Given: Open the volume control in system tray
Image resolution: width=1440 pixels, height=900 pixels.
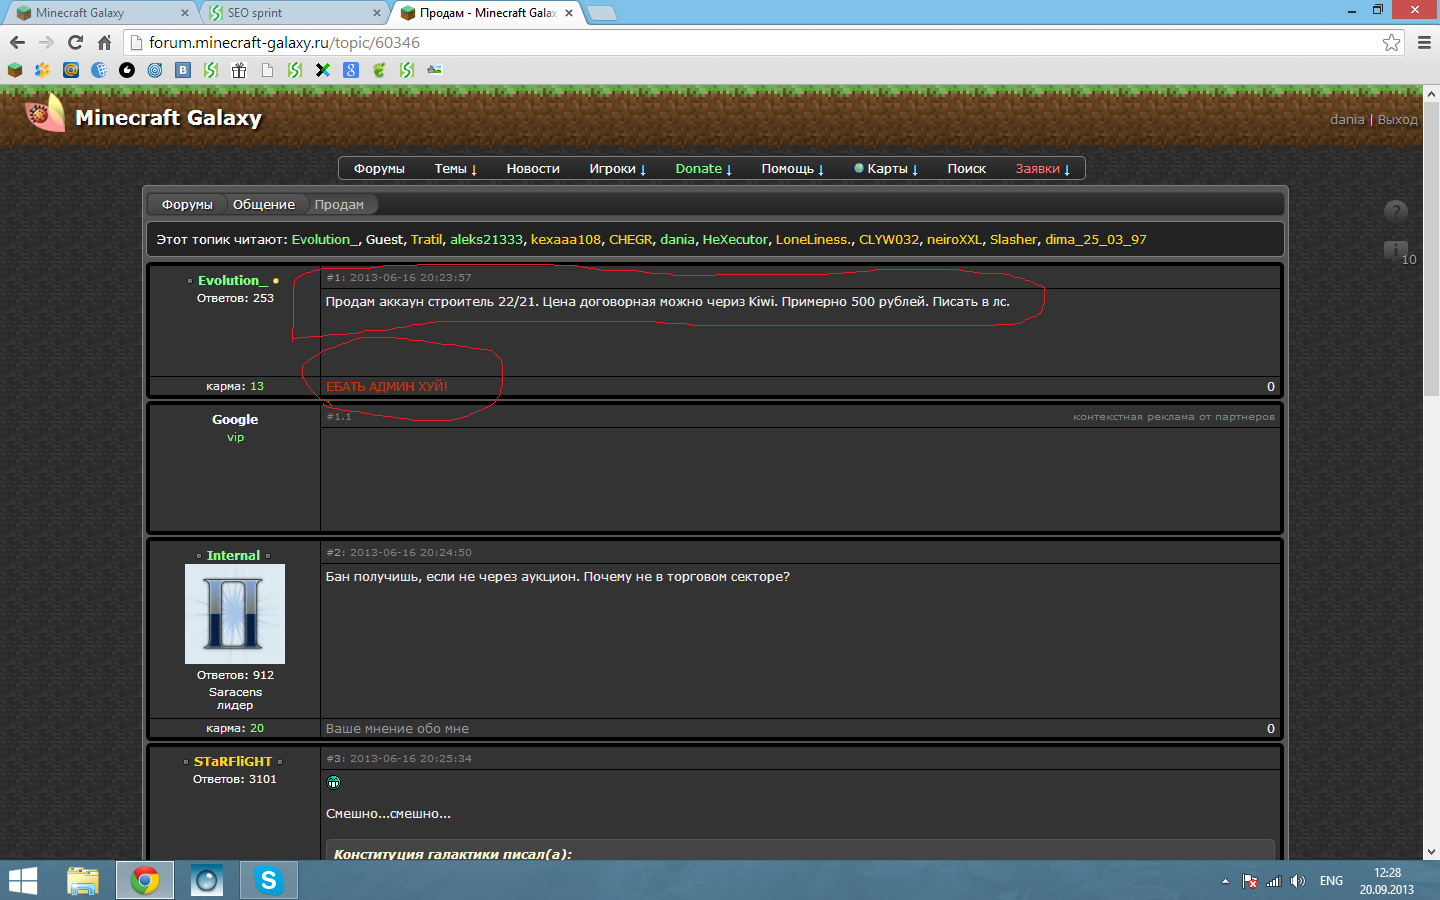Looking at the screenshot, I should (x=1298, y=881).
